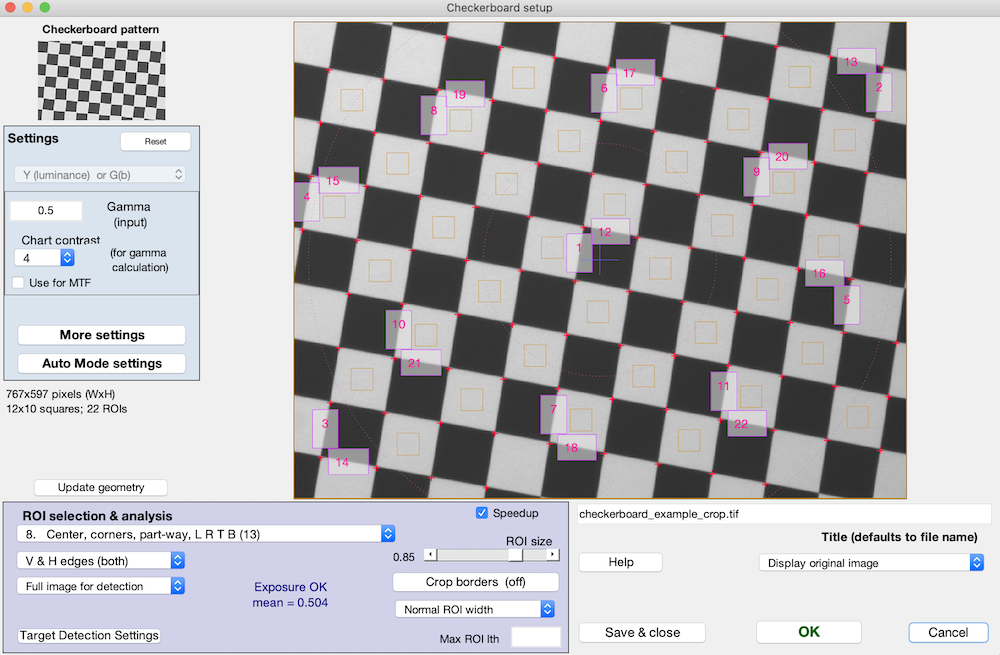Viewport: 1000px width, 655px height.
Task: Select ROI box number 1 near center
Action: point(579,253)
